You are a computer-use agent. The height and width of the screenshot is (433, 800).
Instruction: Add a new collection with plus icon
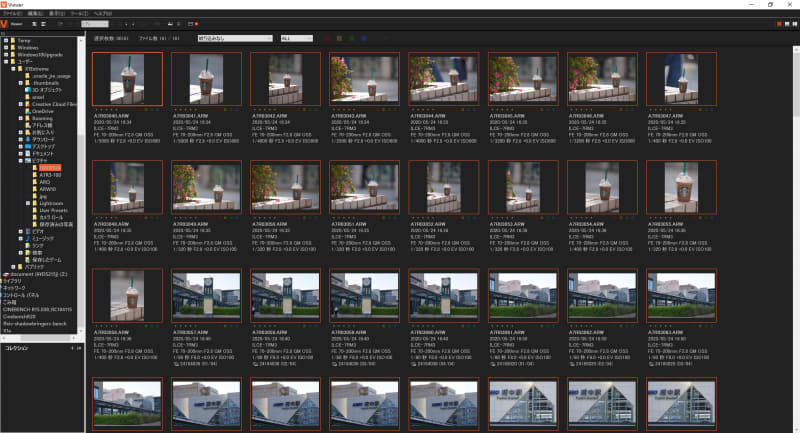click(x=72, y=348)
